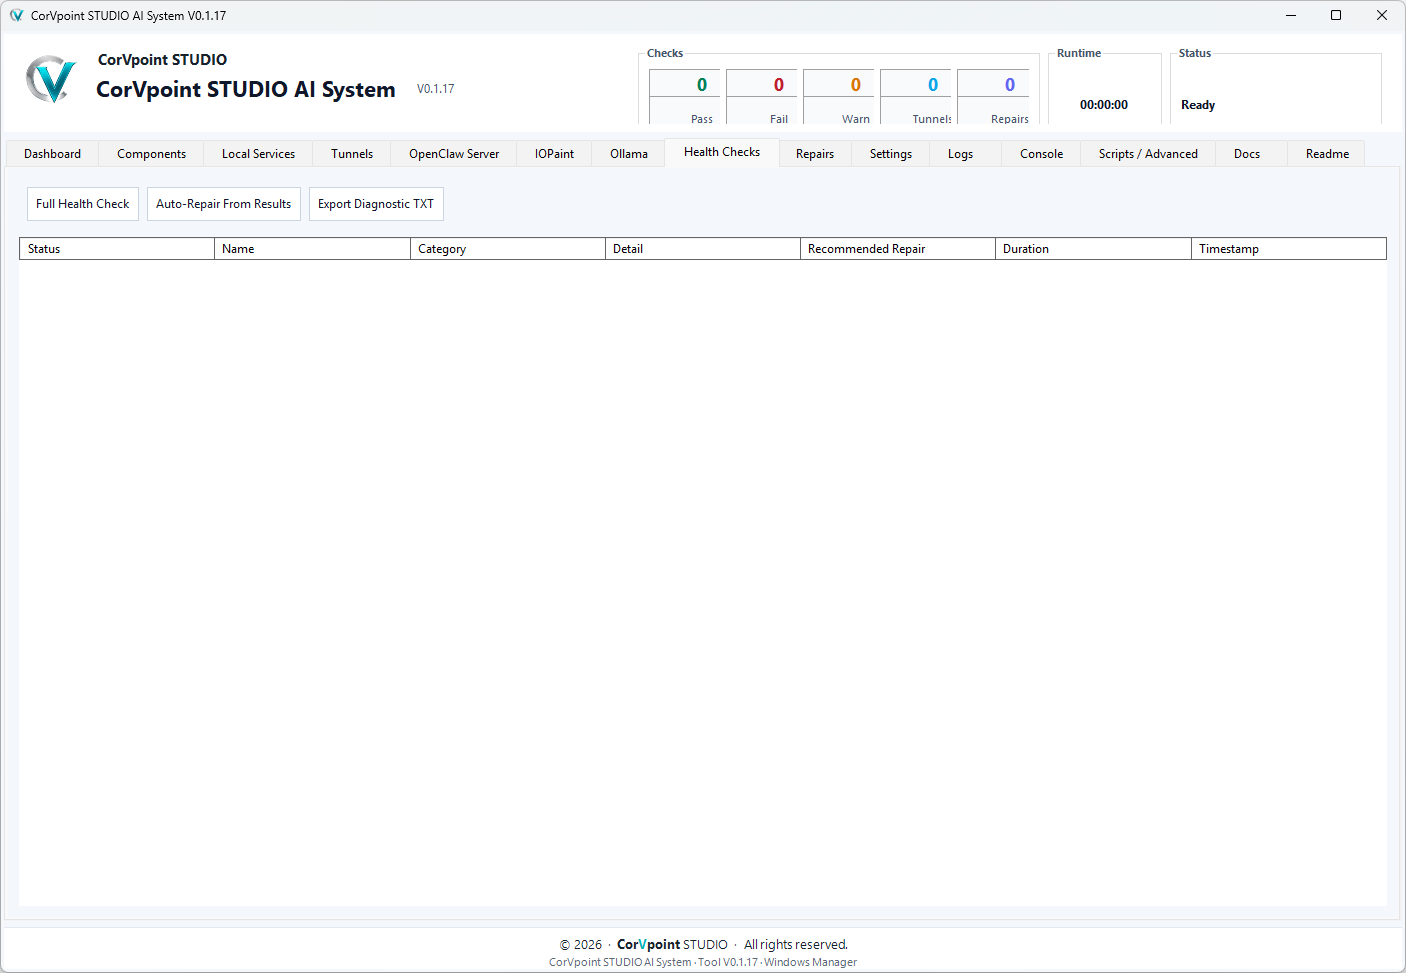Sort by Name column header

tap(312, 249)
